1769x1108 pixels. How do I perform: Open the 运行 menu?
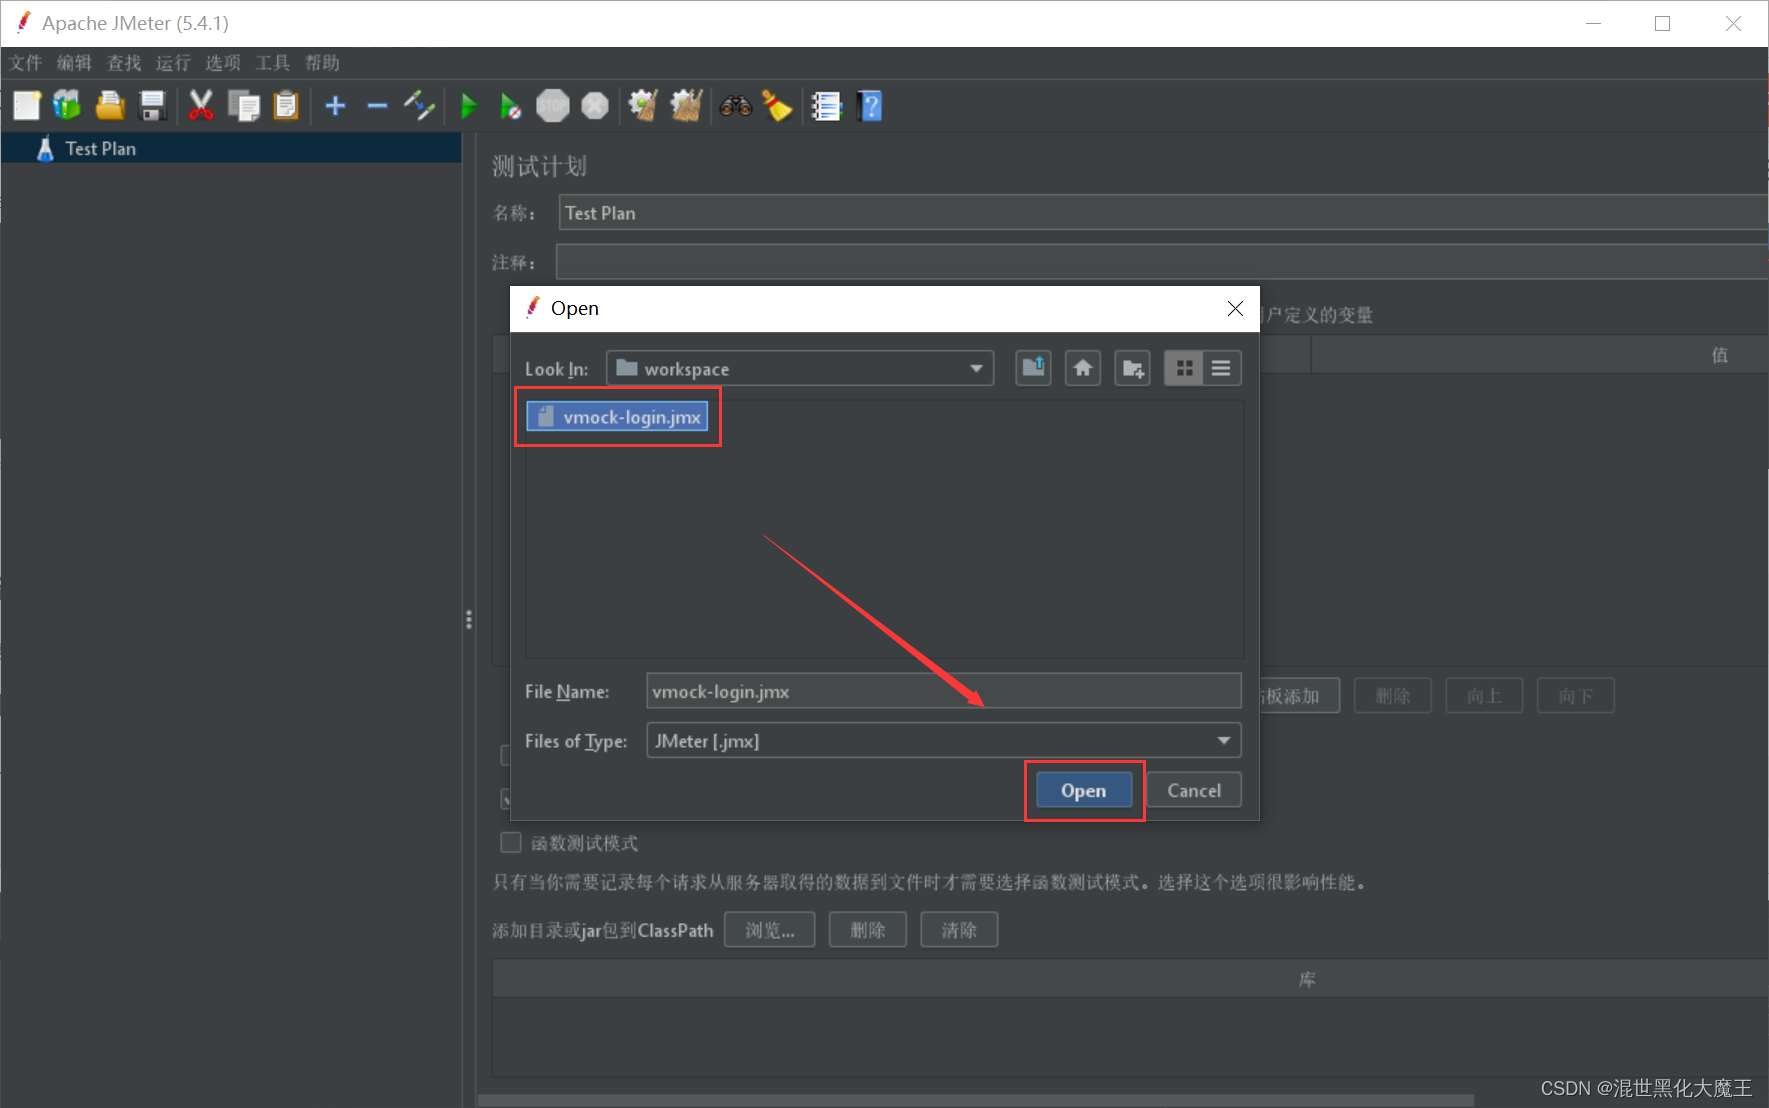(173, 62)
